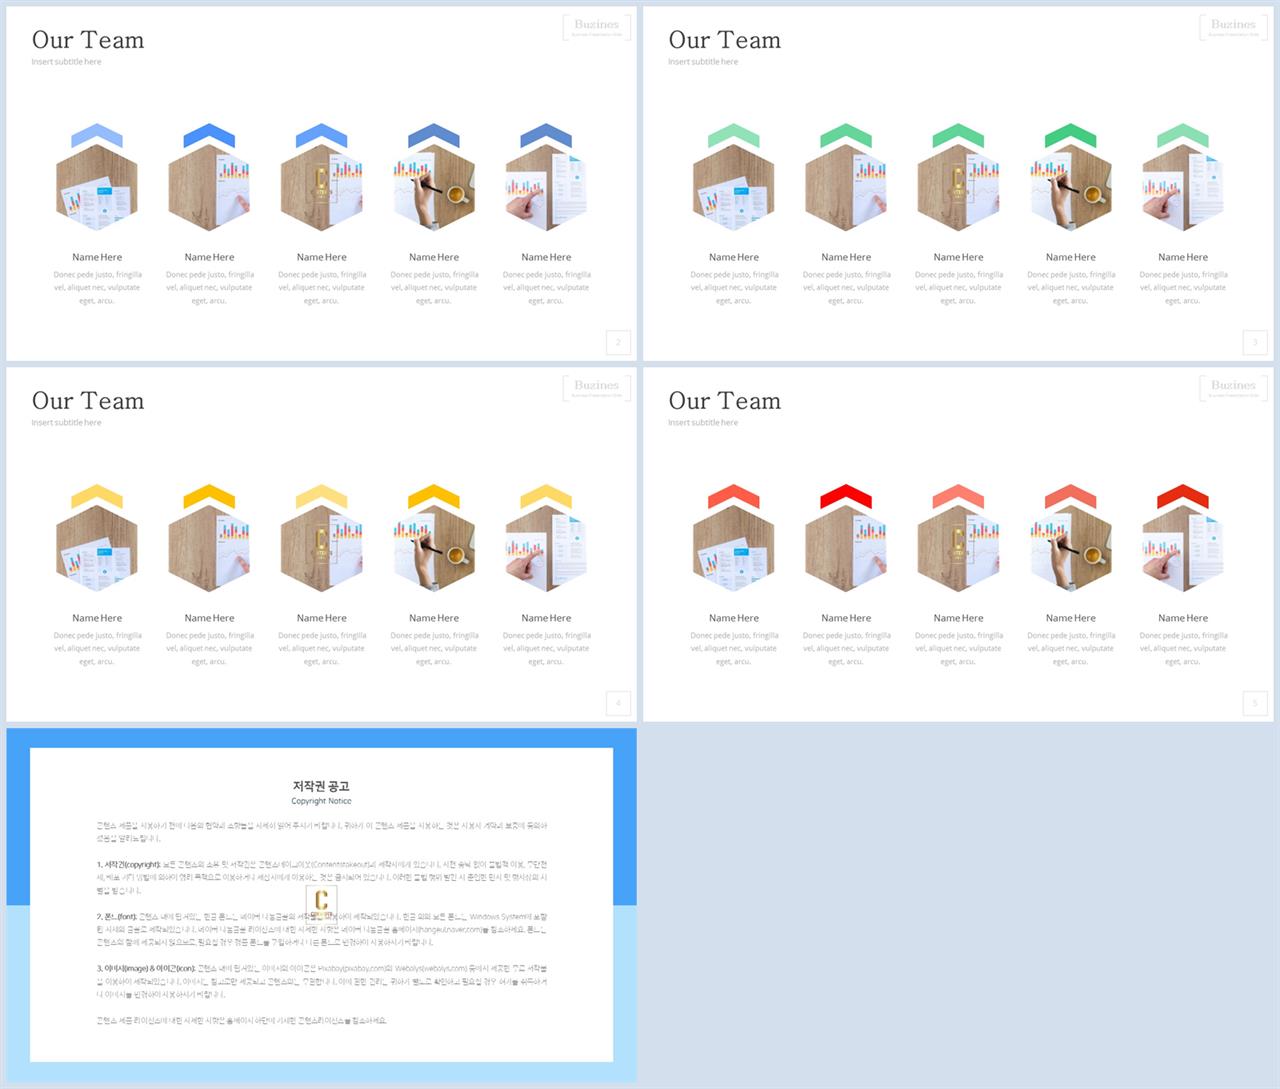Click the Buzines logo box on red slide
This screenshot has width=1280, height=1089.
tap(1233, 388)
